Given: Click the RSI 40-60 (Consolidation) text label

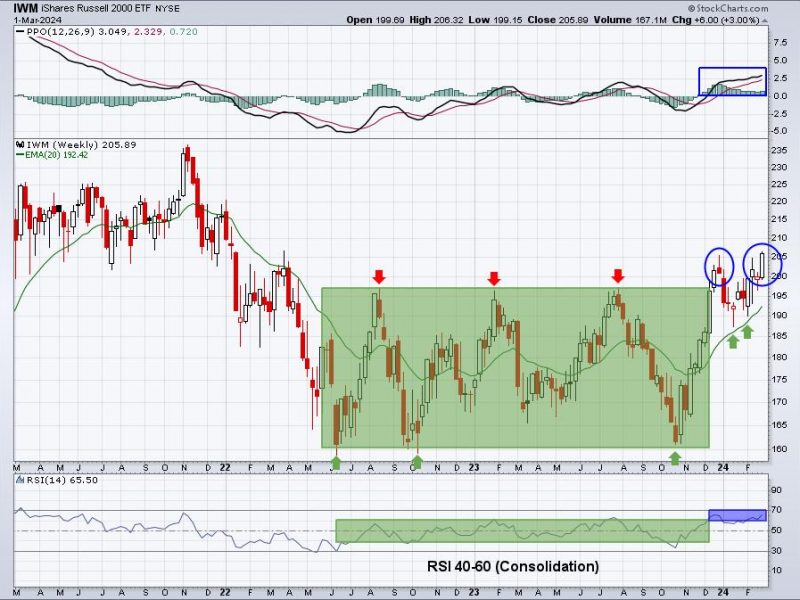Looking at the screenshot, I should (x=513, y=566).
